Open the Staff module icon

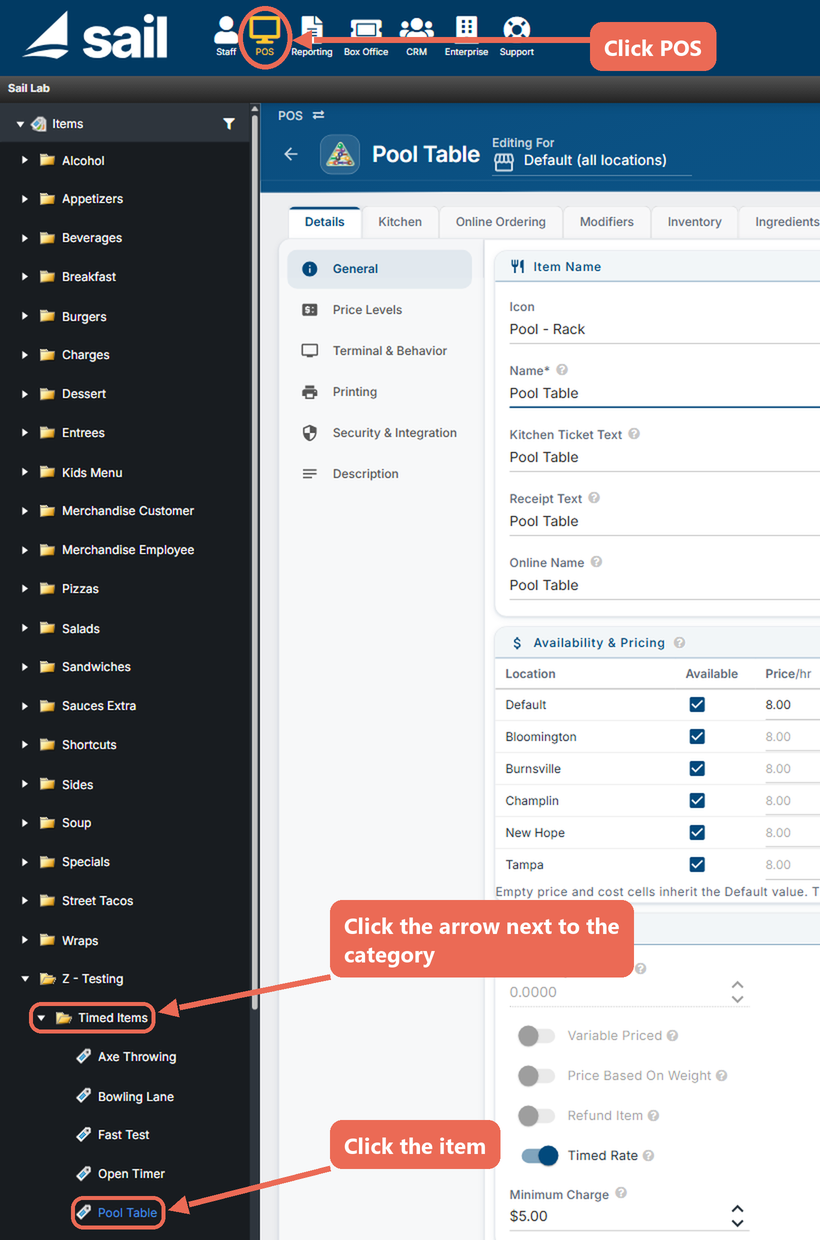tap(227, 36)
